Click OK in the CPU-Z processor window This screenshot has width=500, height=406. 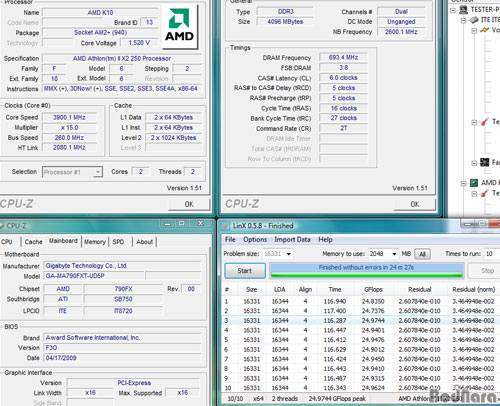pyautogui.click(x=189, y=204)
